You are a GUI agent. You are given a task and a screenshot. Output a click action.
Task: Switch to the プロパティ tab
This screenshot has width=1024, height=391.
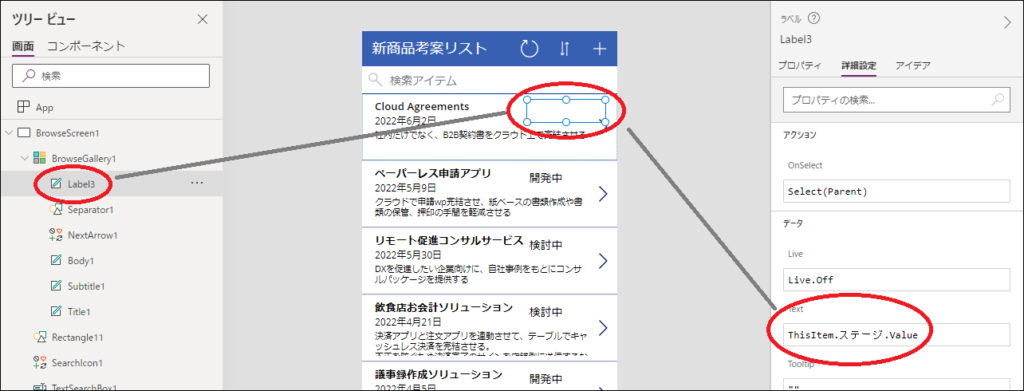[800, 65]
